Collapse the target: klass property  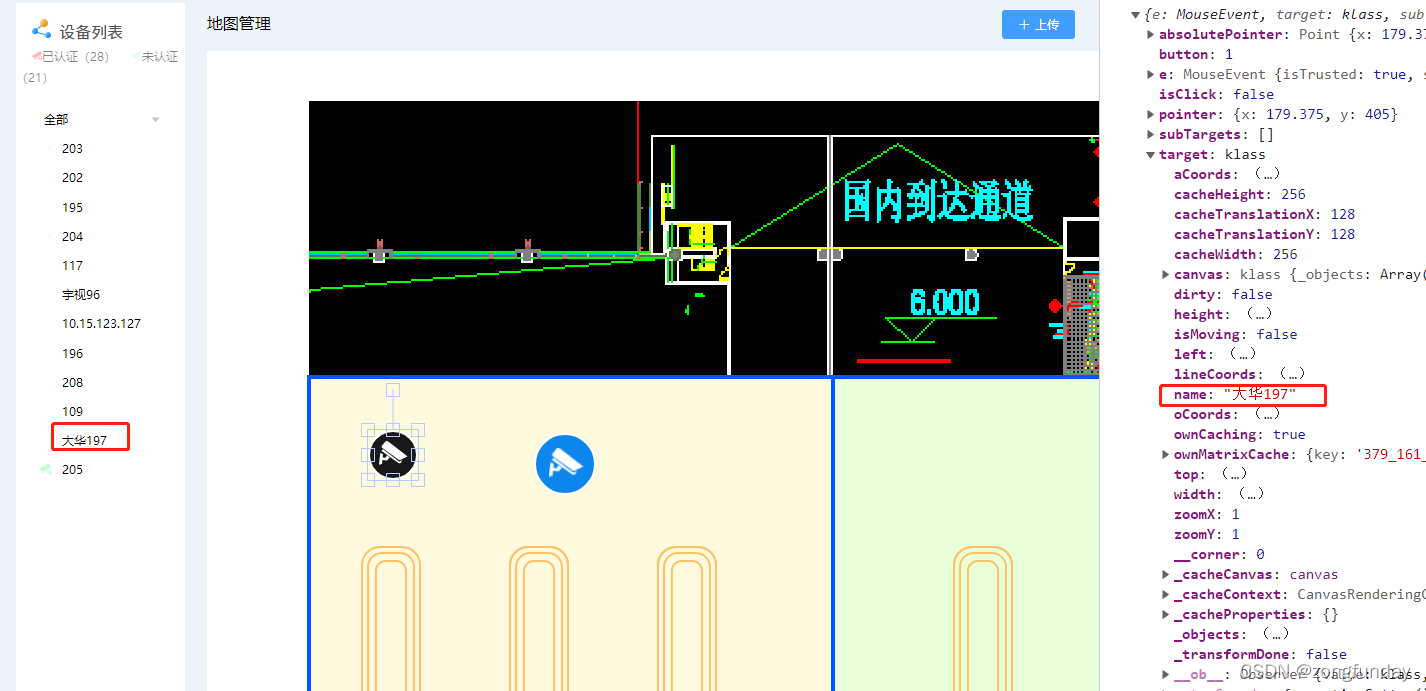pyautogui.click(x=1151, y=154)
